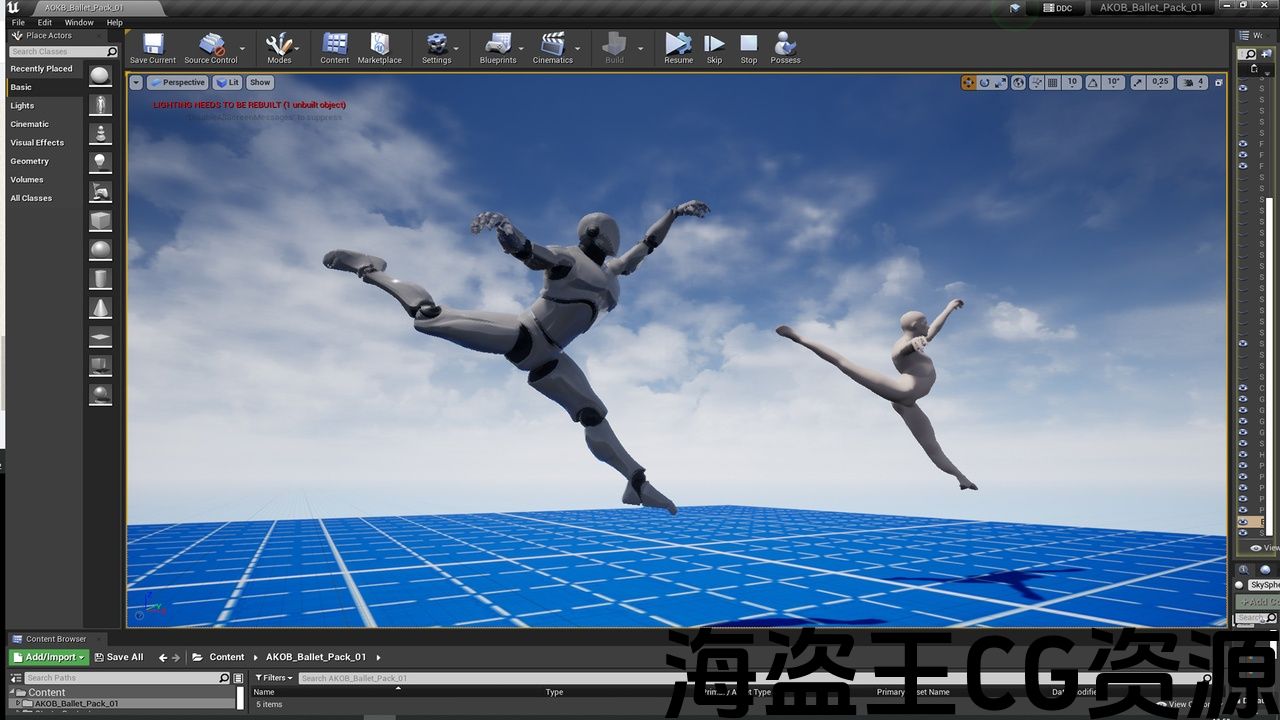Image resolution: width=1280 pixels, height=720 pixels.
Task: Click the Search Classes input field
Action: tap(57, 52)
